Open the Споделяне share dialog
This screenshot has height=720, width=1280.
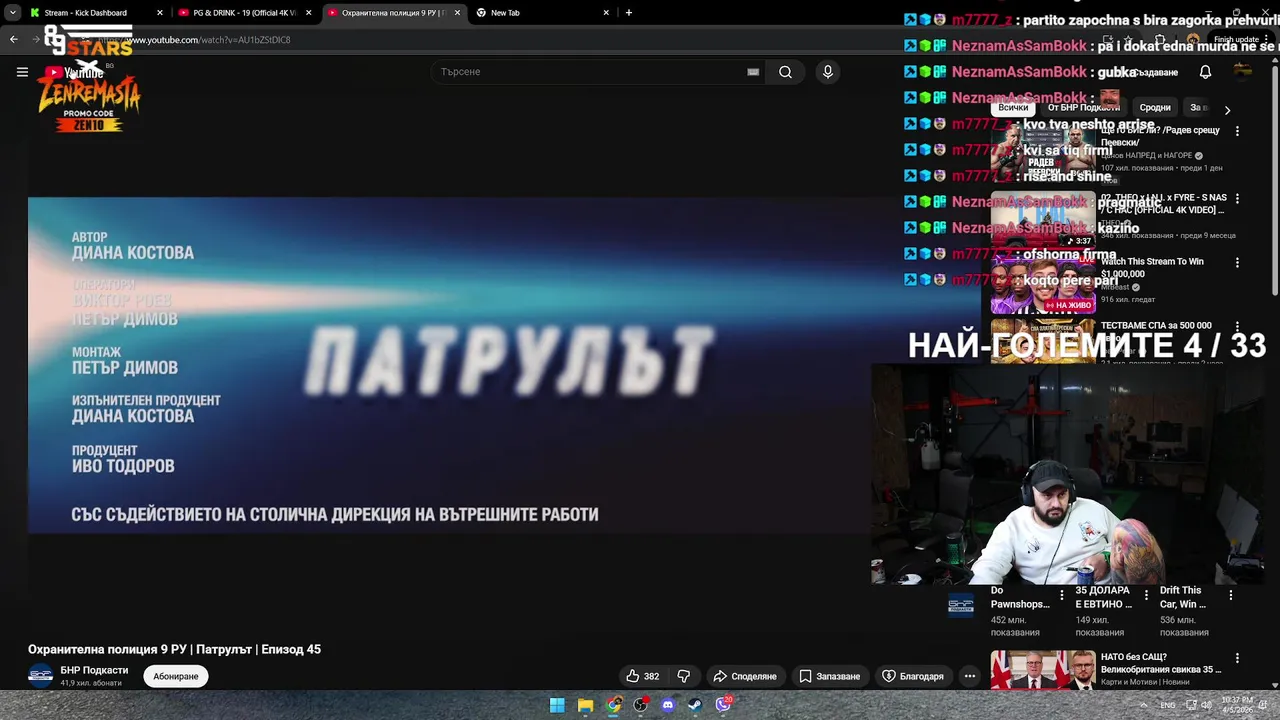point(745,676)
